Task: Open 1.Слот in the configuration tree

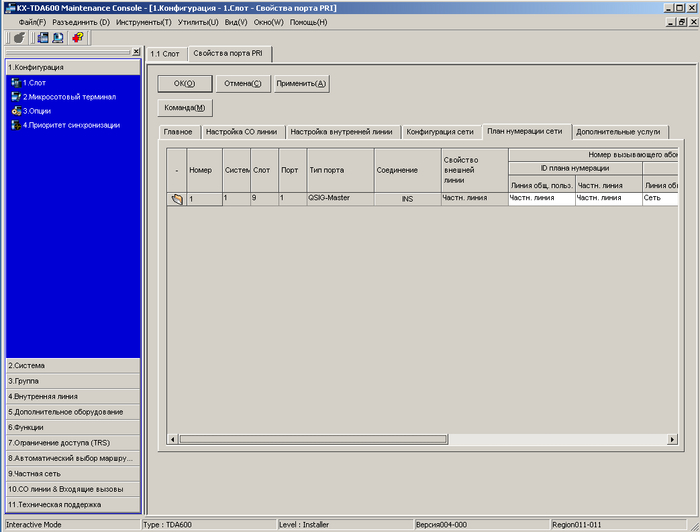Action: point(34,83)
